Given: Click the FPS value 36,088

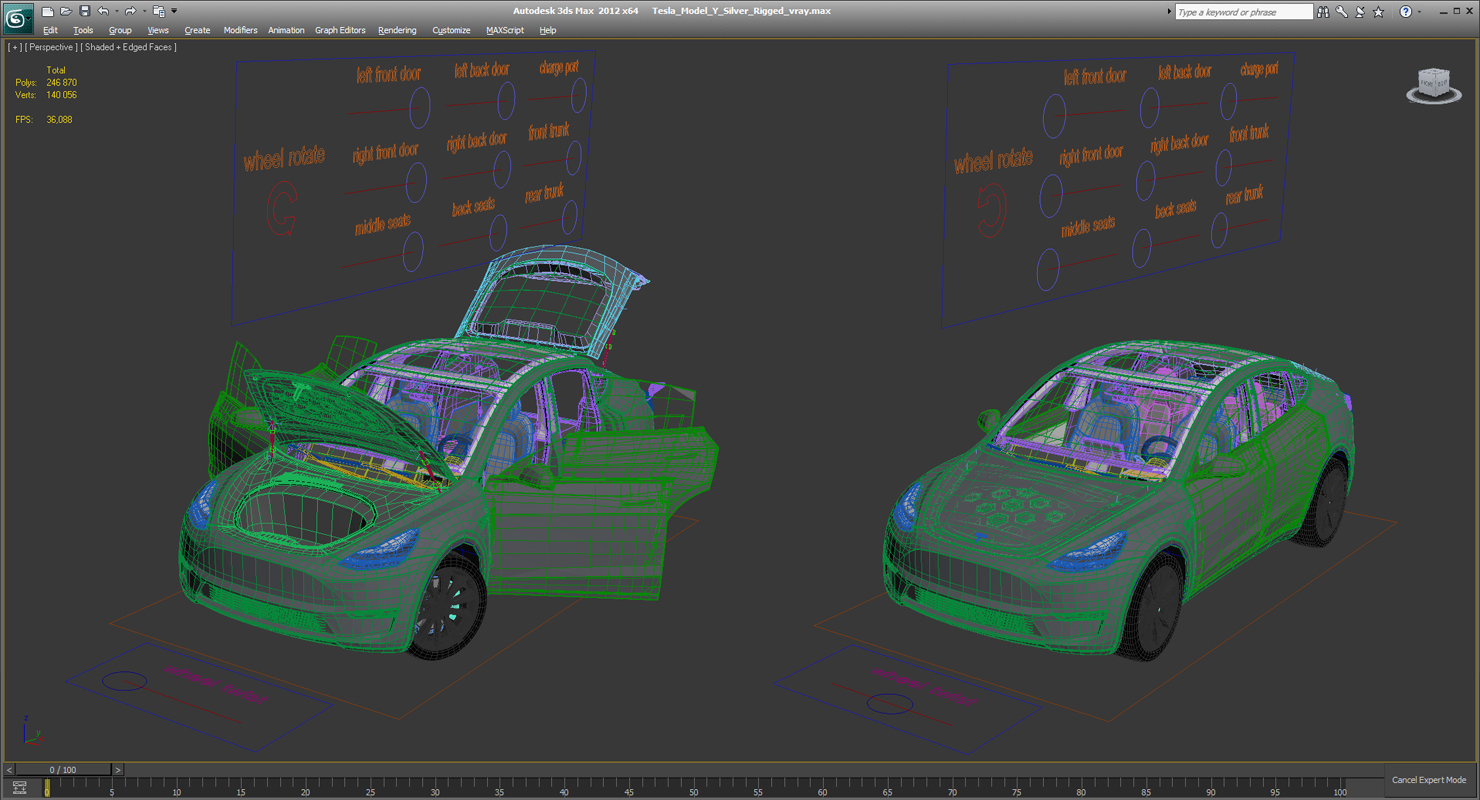Looking at the screenshot, I should pos(59,119).
